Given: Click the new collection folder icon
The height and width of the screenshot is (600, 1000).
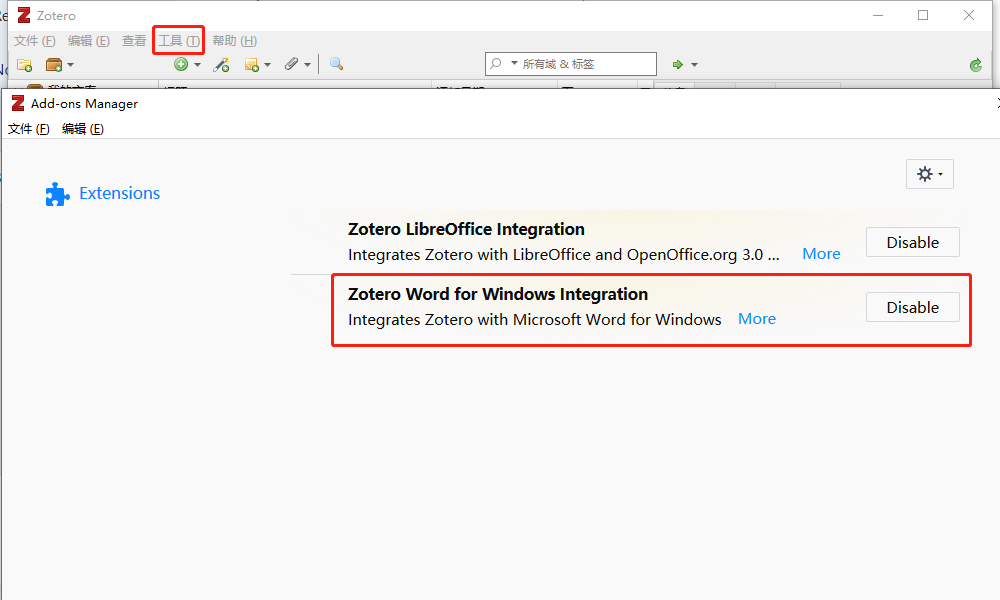Looking at the screenshot, I should [x=24, y=64].
